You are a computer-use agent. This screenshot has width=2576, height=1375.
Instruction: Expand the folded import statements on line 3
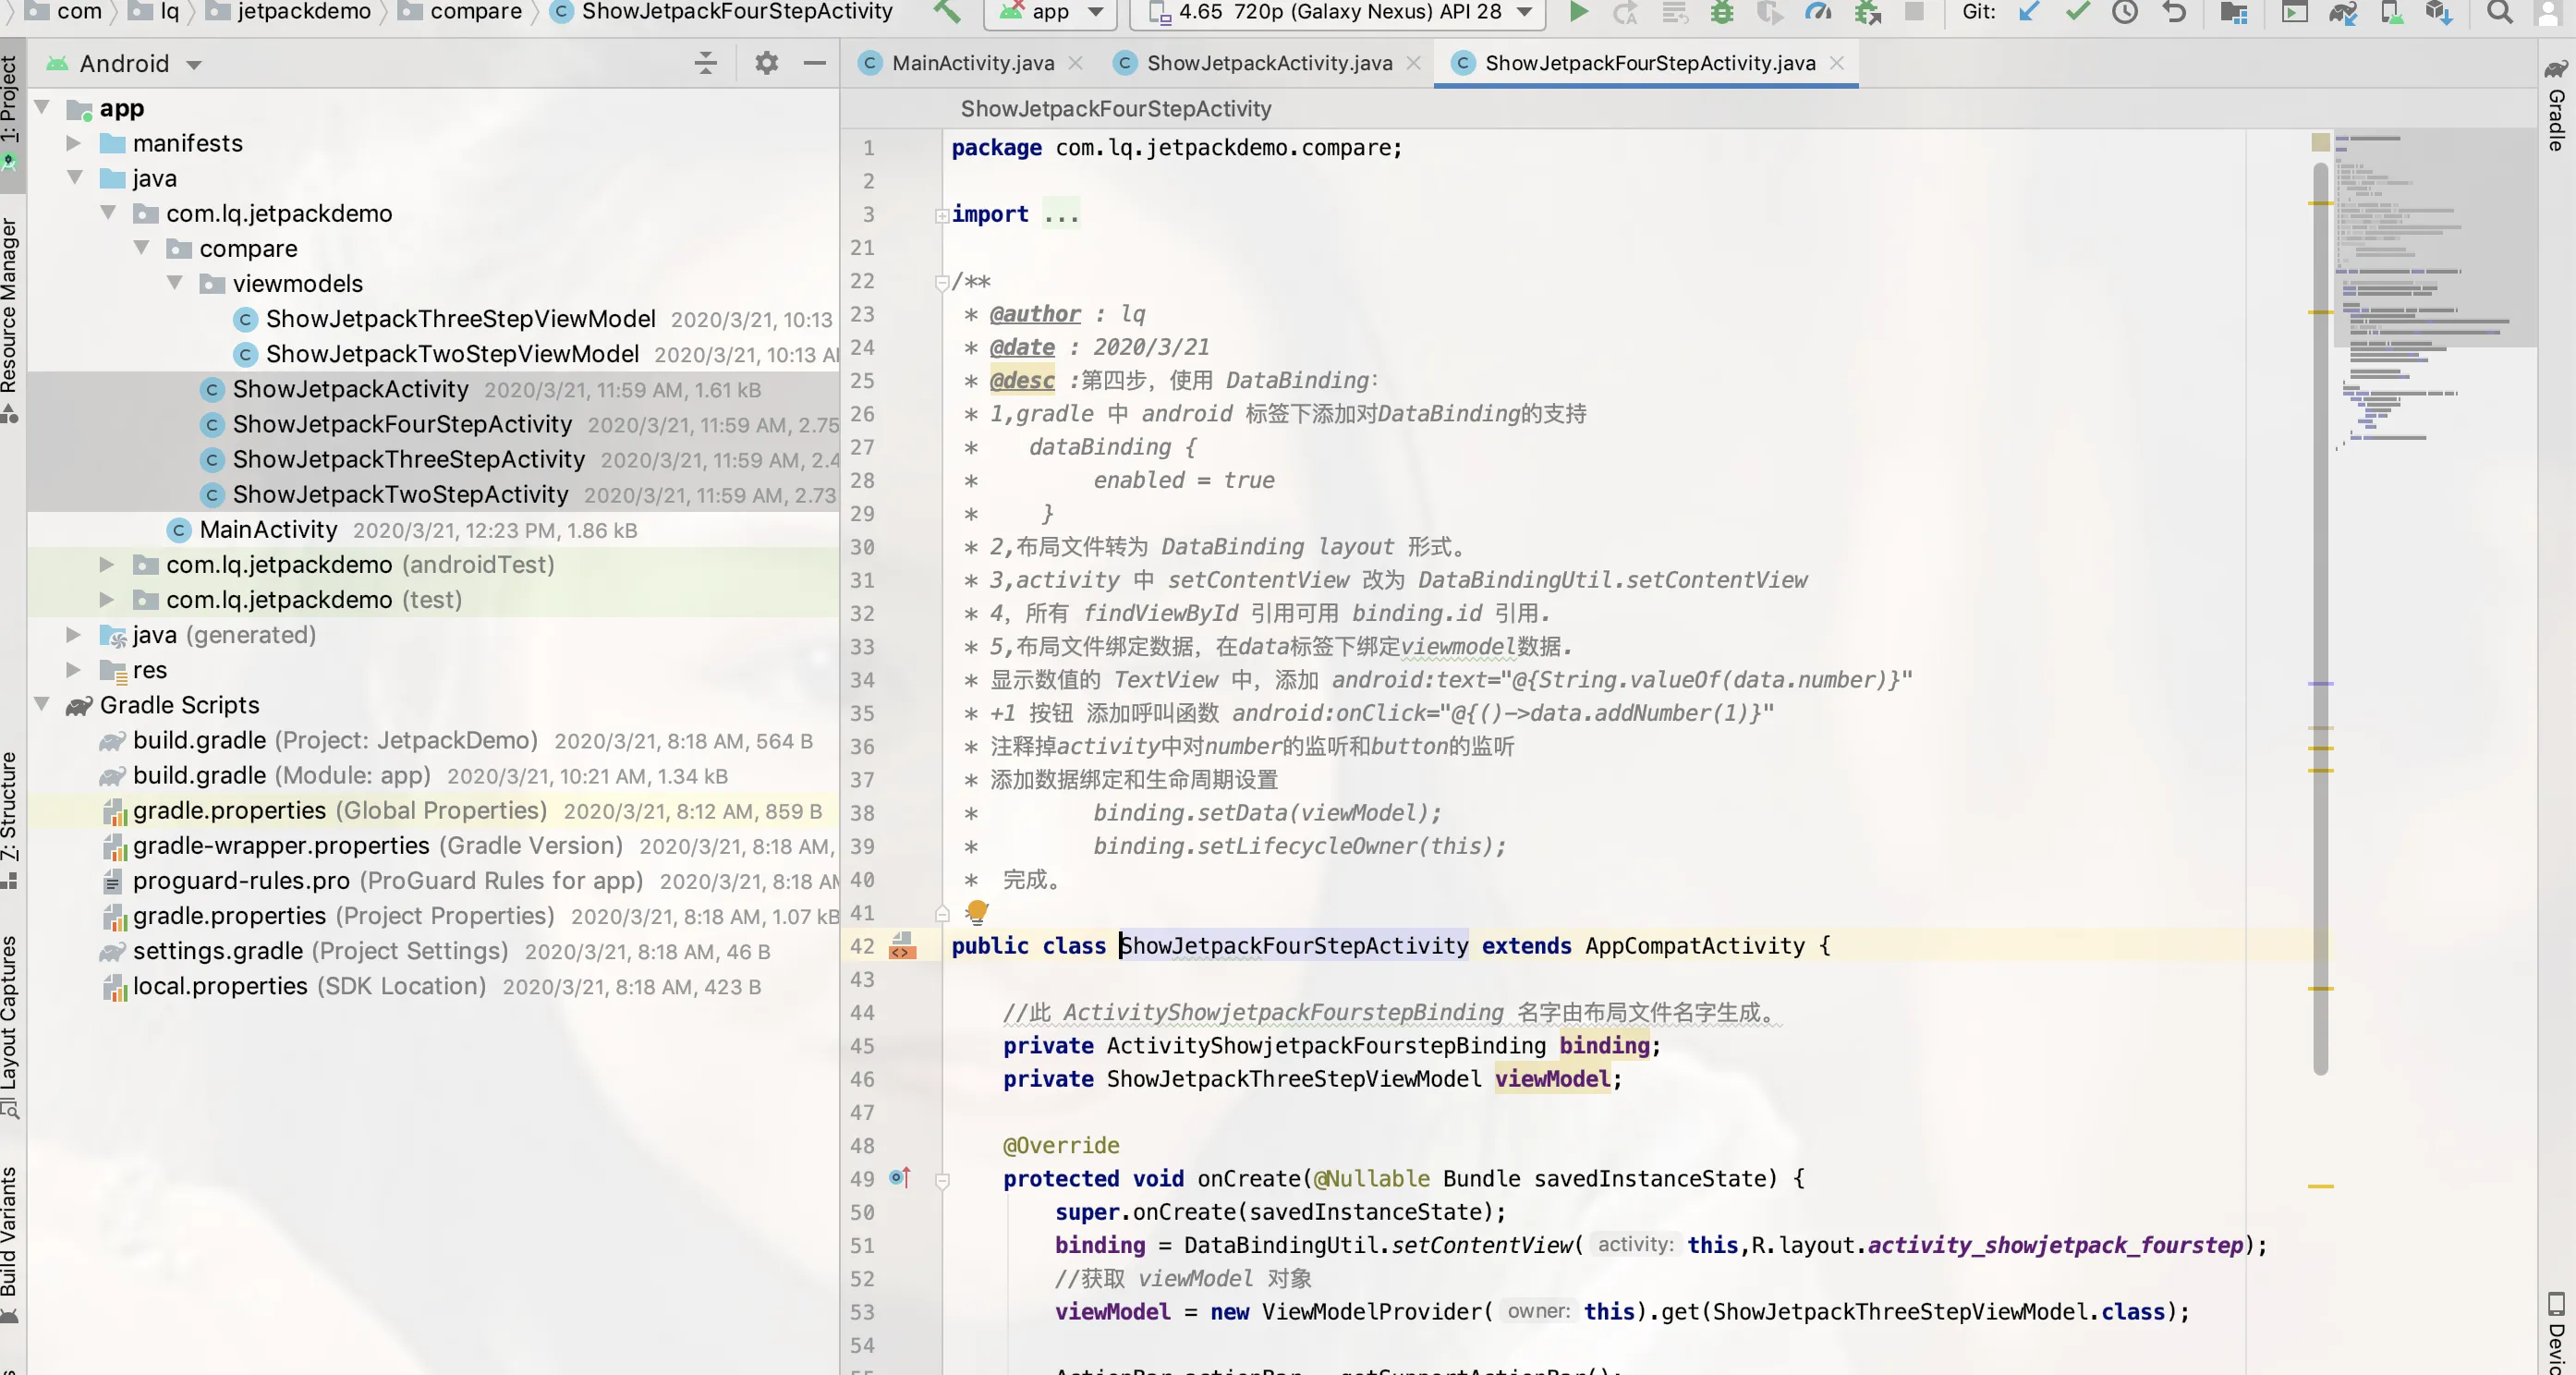942,215
